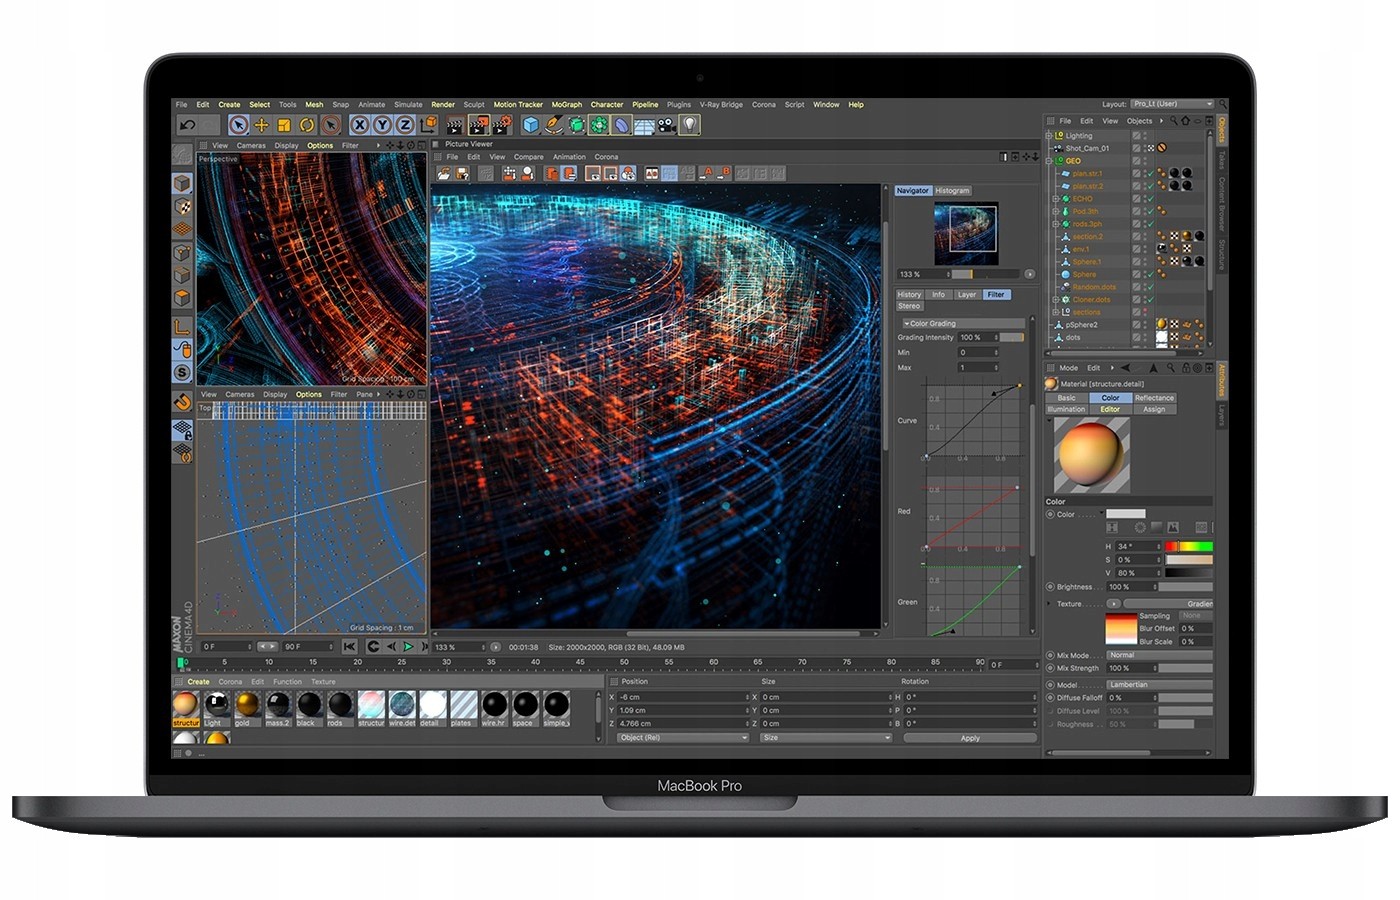Click the Enable Snap S icon
Screen dimensions: 1400x900
pyautogui.click(x=182, y=372)
